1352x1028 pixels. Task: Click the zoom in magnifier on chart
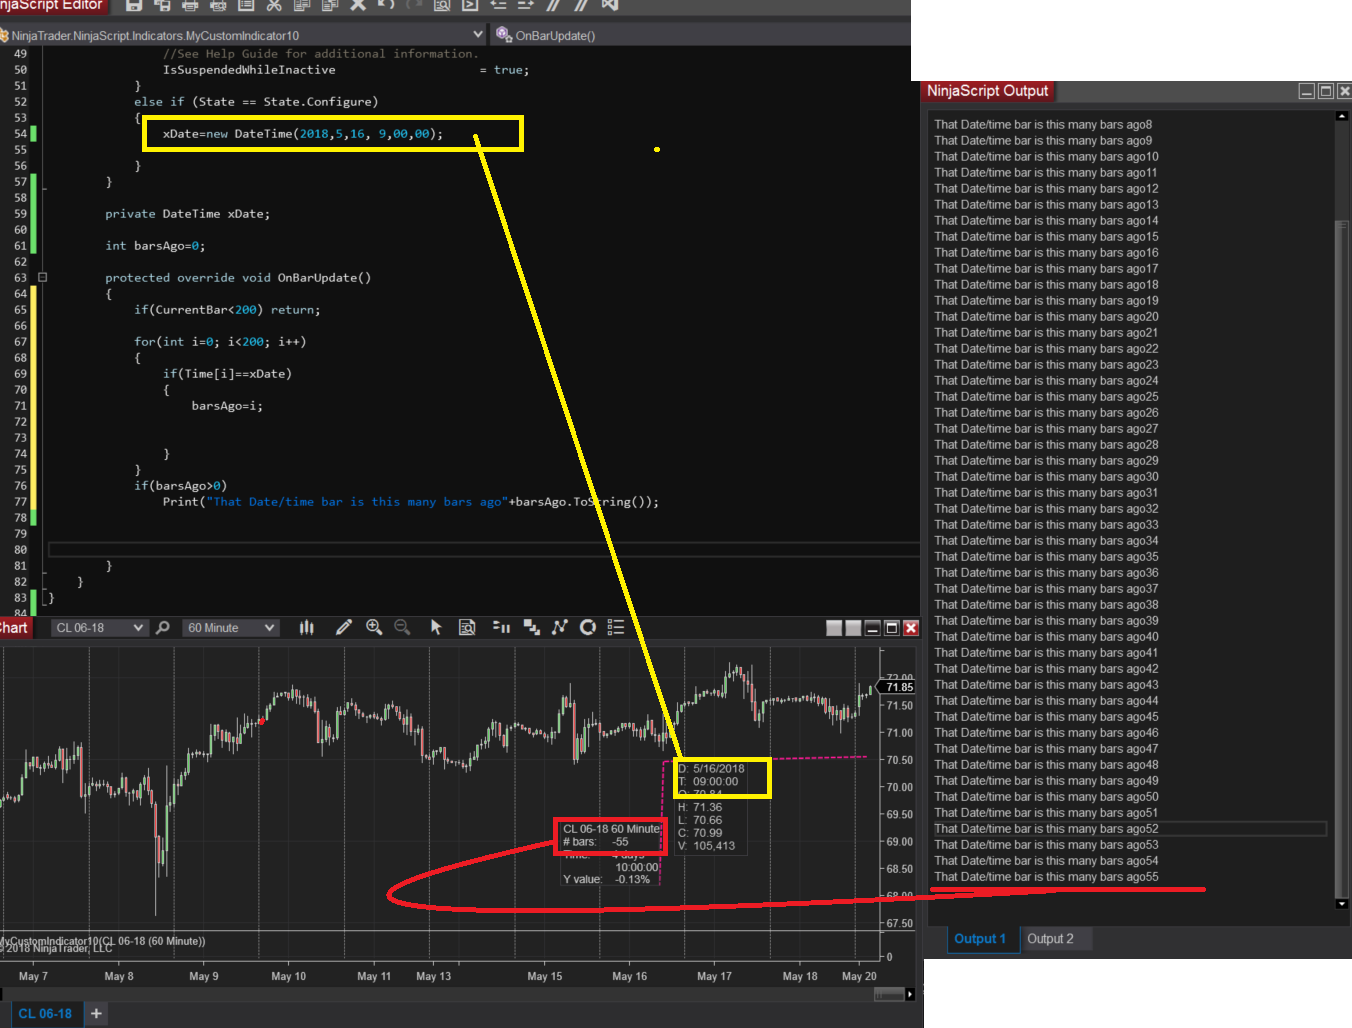374,627
